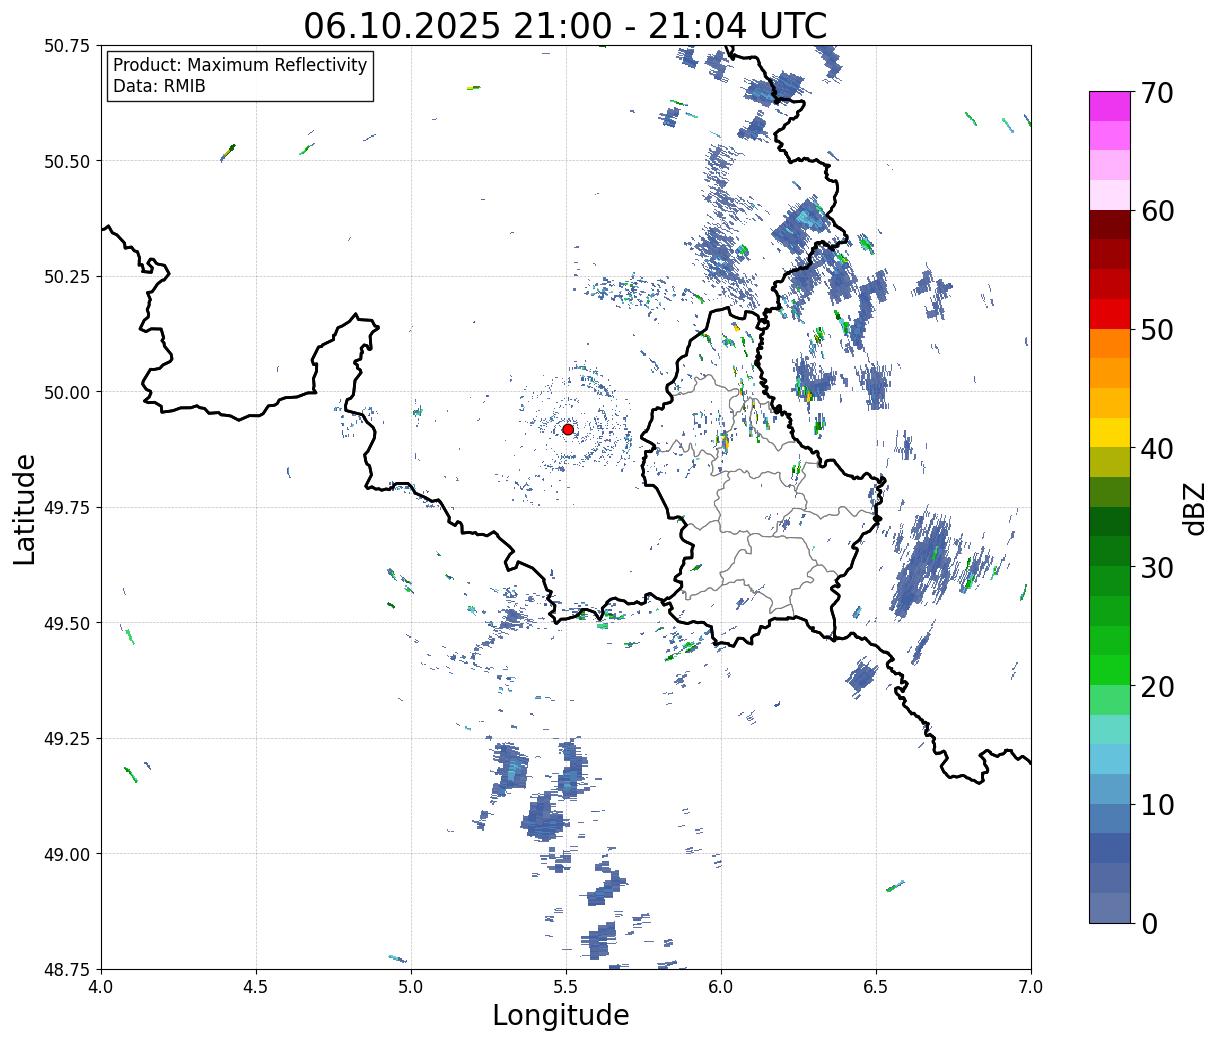
Task: Click longitude tick label "6.5"
Action: (876, 987)
